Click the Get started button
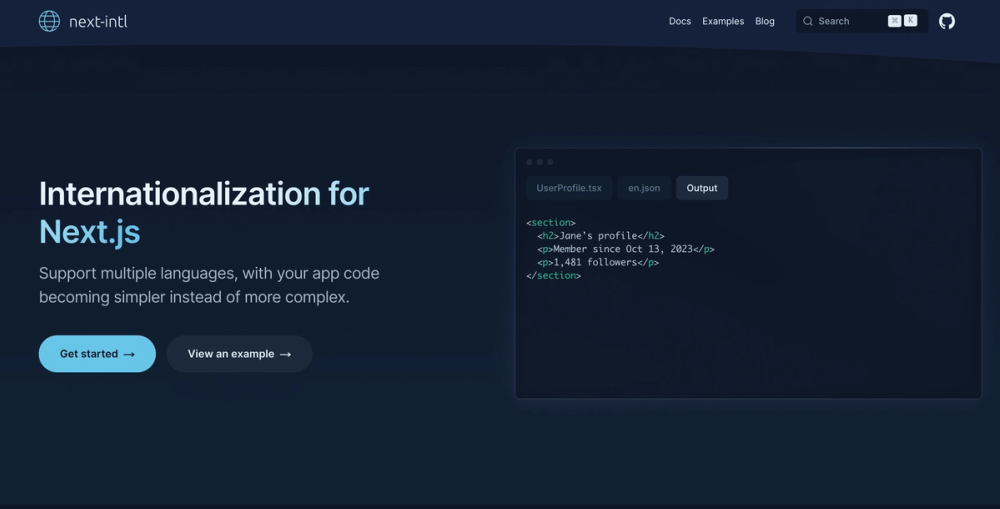 [97, 353]
